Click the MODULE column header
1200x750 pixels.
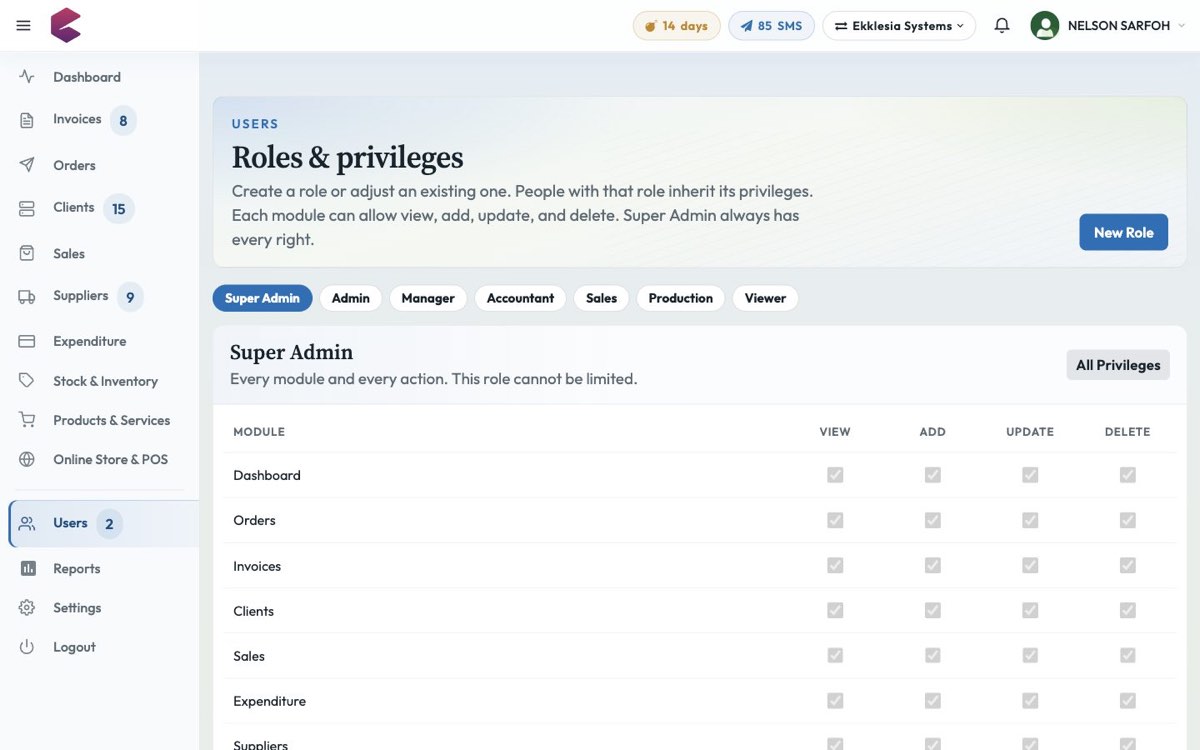259,432
